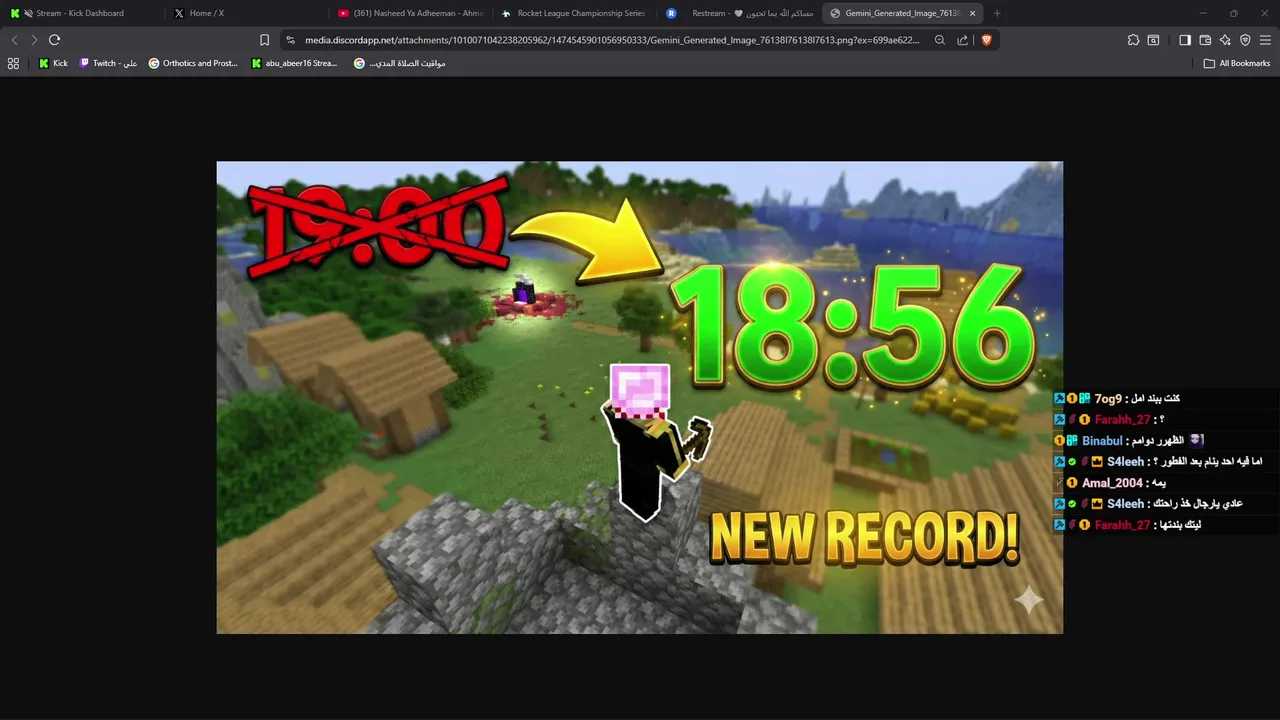Click the subscriber badge next to 7og9
1280x720 pixels.
(x=1072, y=398)
